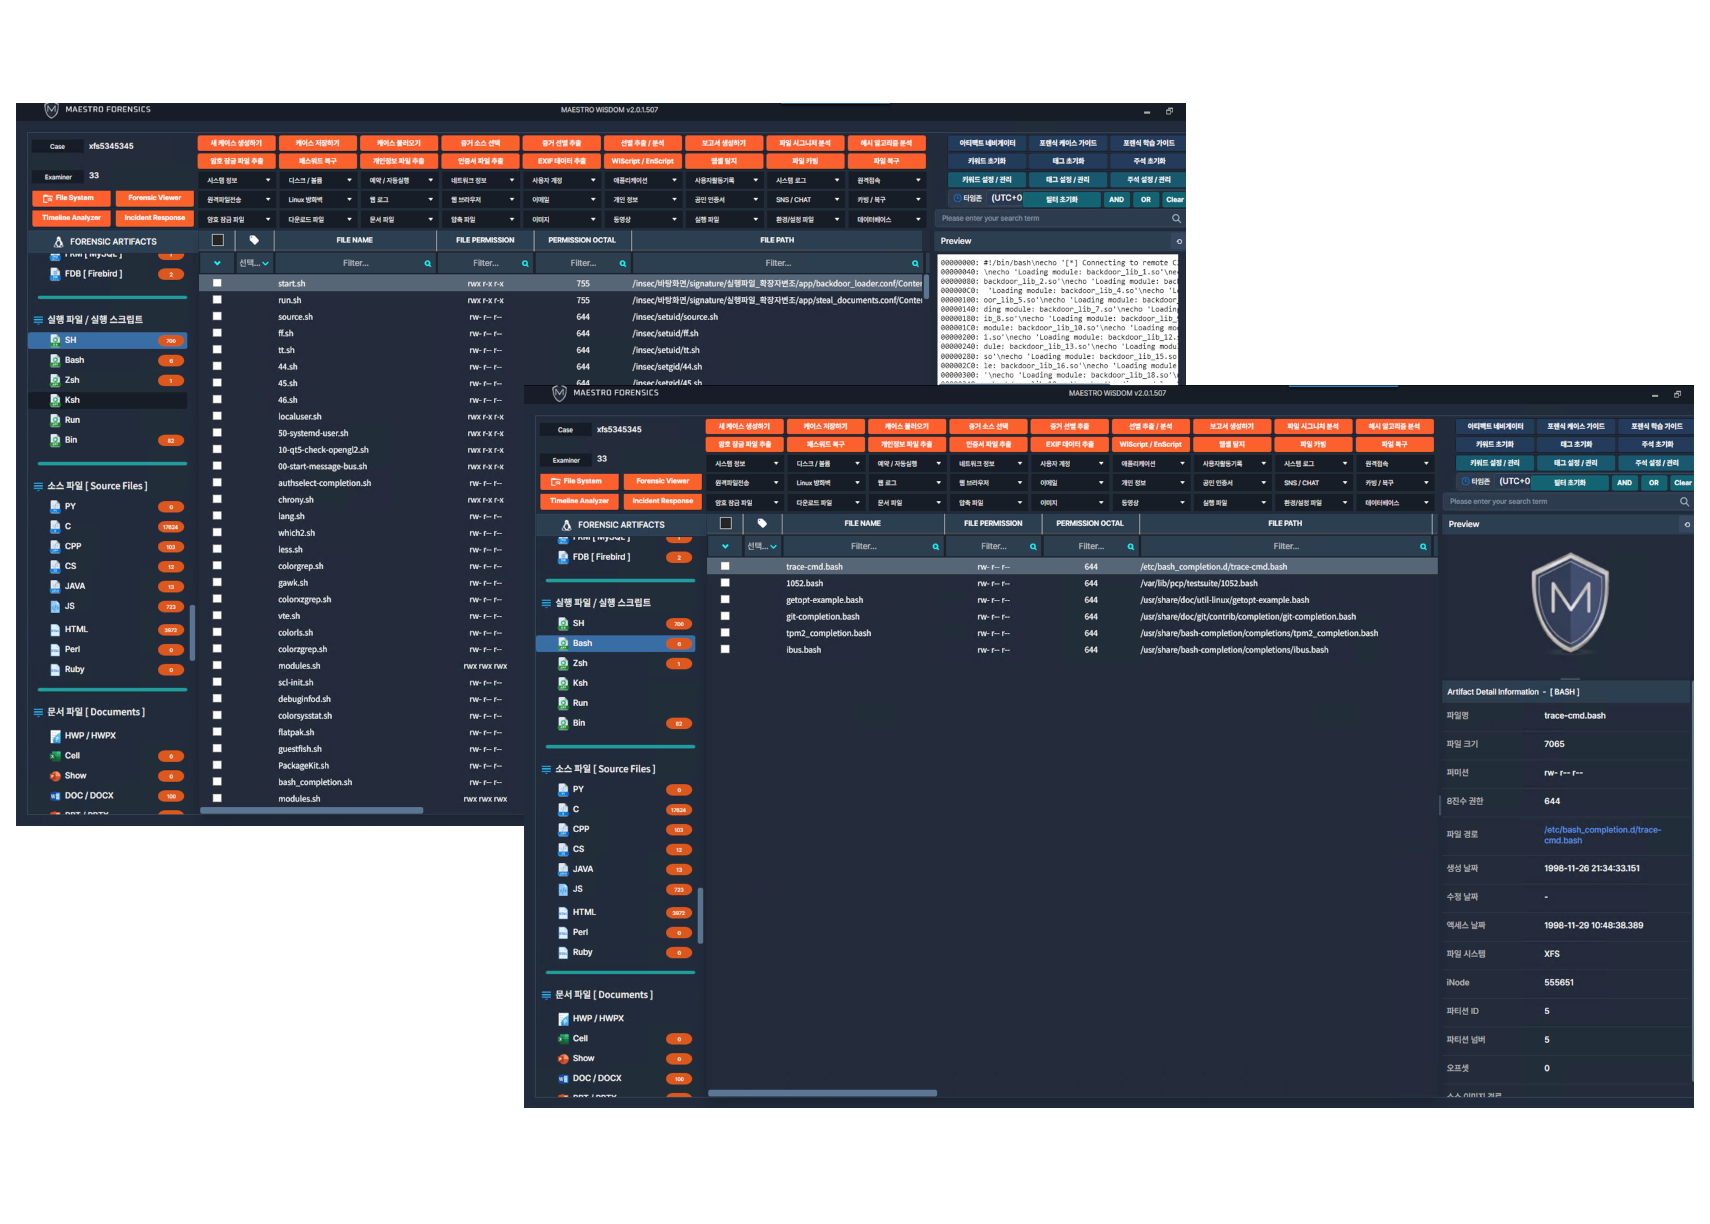Click the FILE NAME filter search icon in front window
This screenshot has height=1224, width=1710.
point(935,547)
